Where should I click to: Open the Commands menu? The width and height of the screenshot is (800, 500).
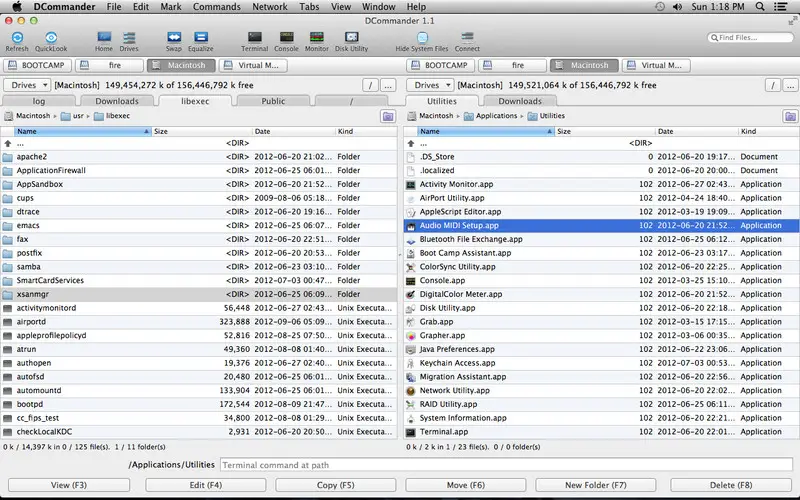(x=216, y=7)
